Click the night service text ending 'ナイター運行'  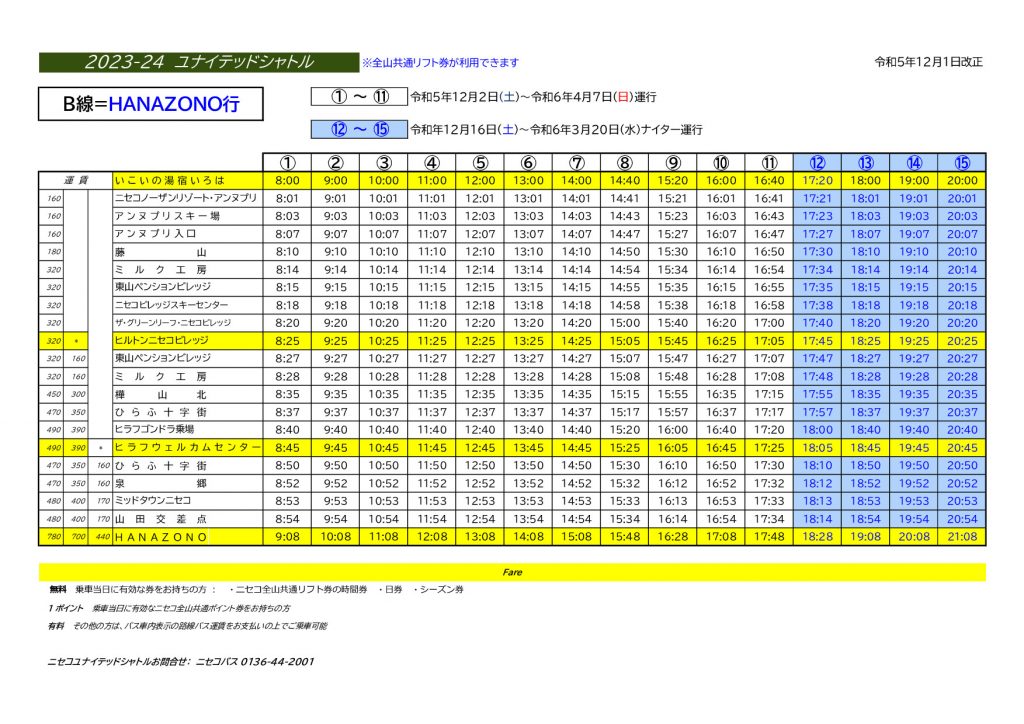point(556,130)
